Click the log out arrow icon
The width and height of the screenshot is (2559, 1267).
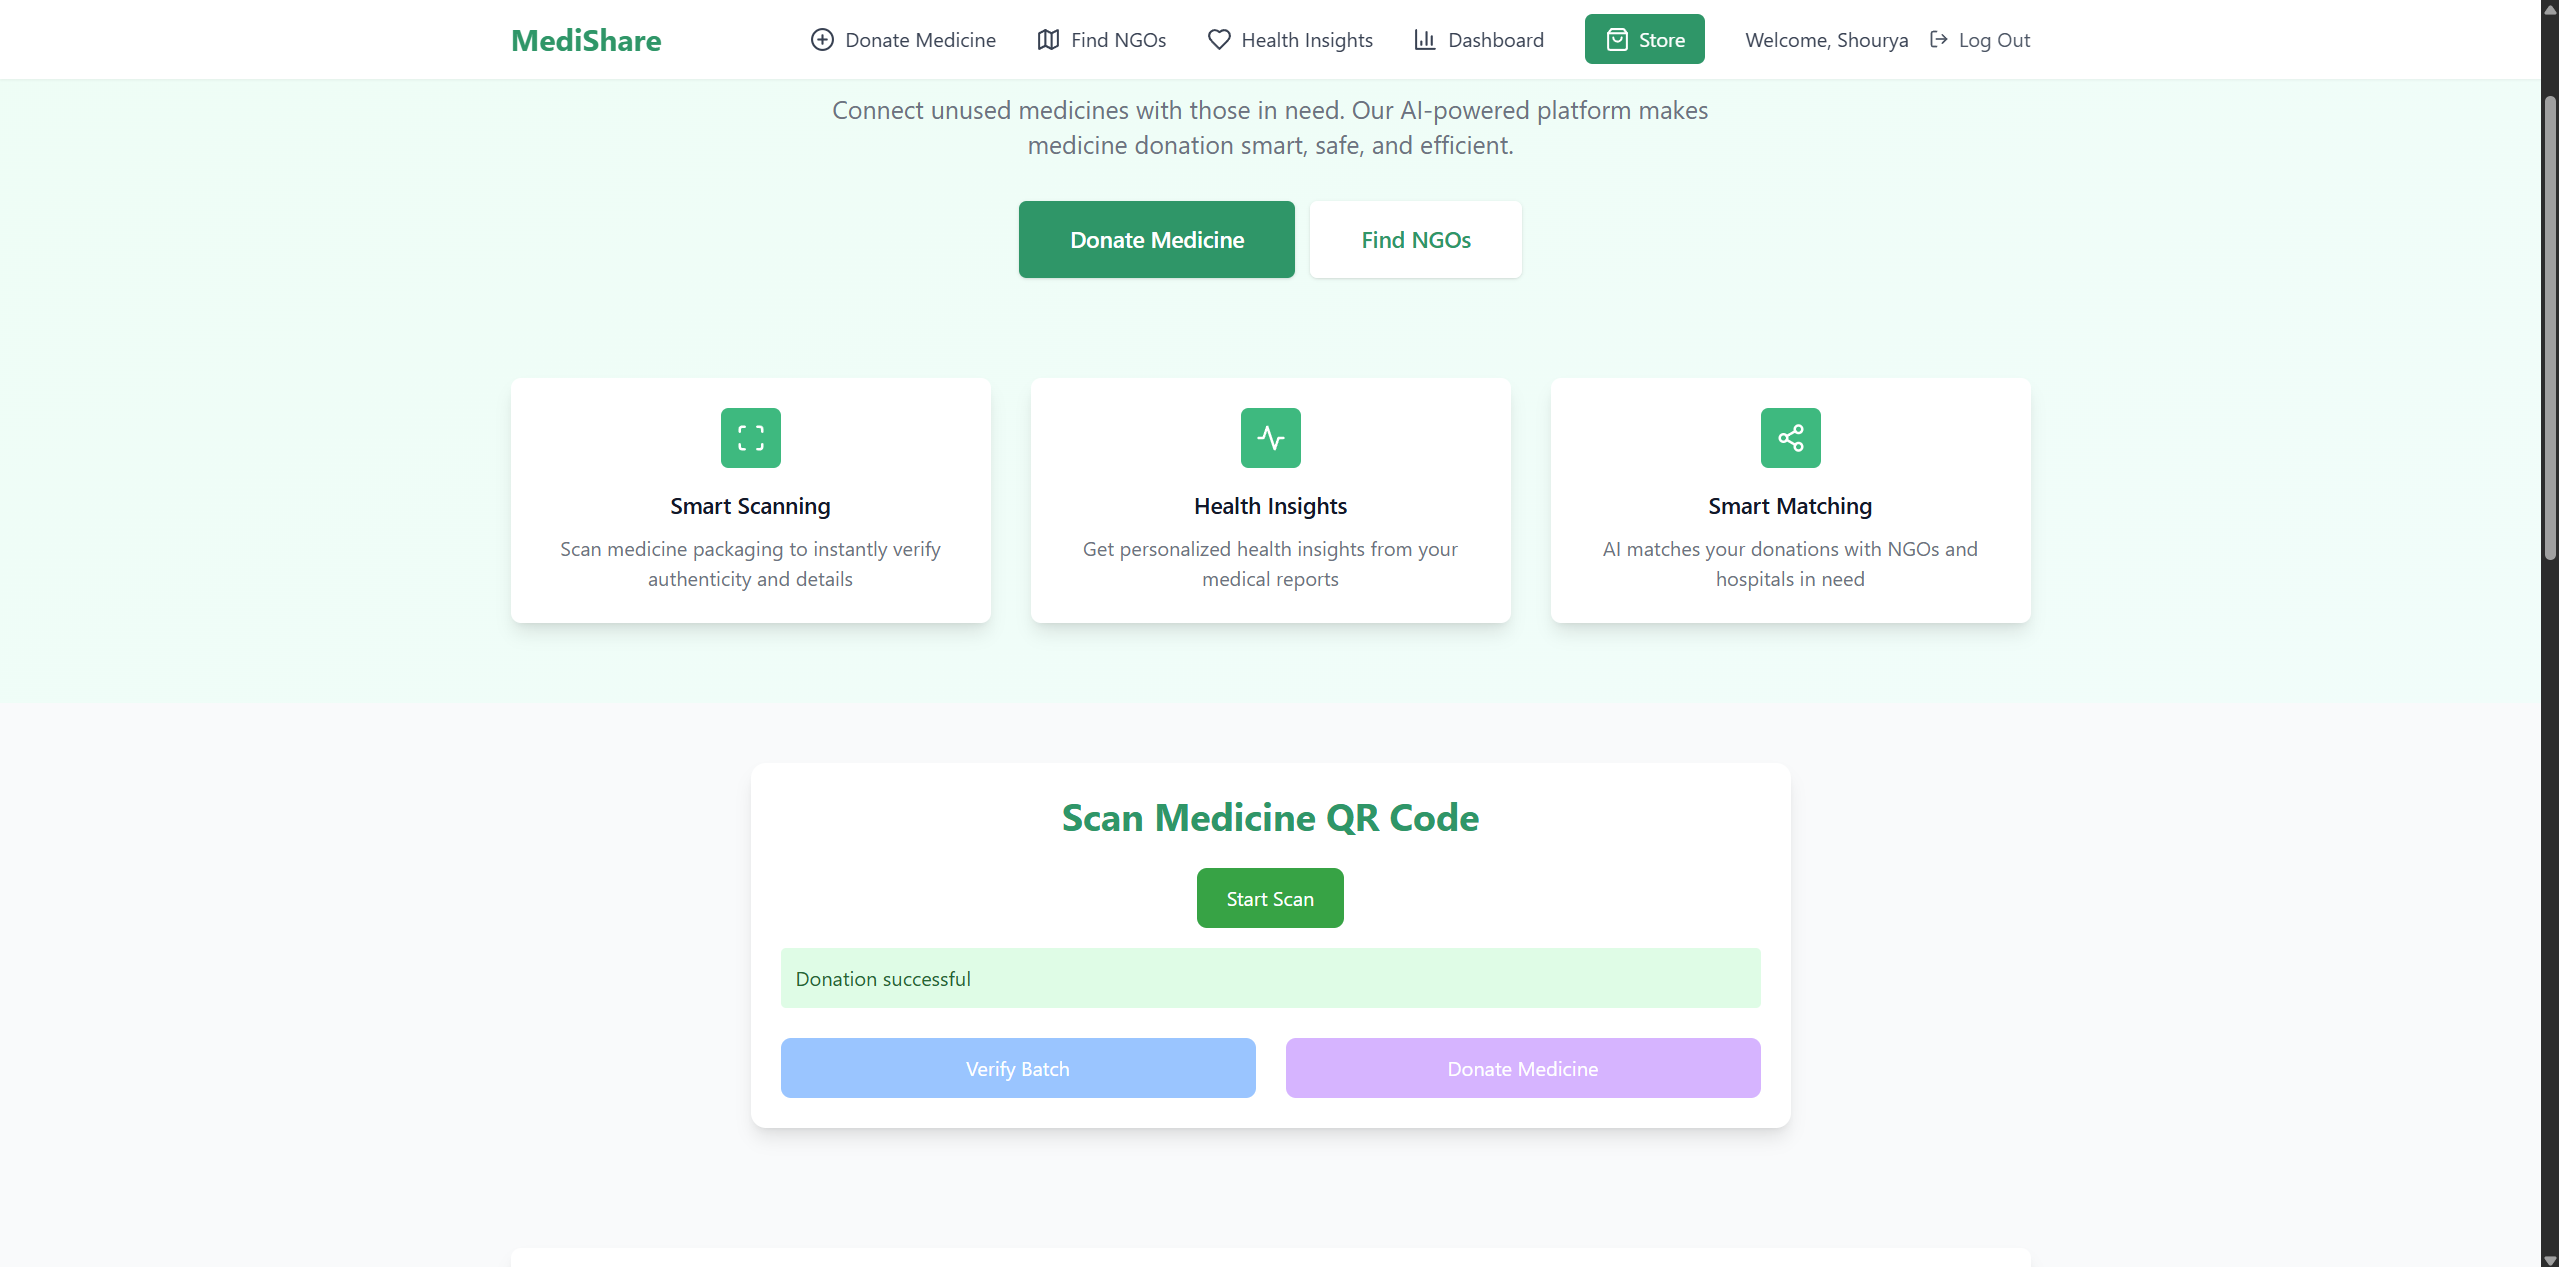click(x=1939, y=39)
